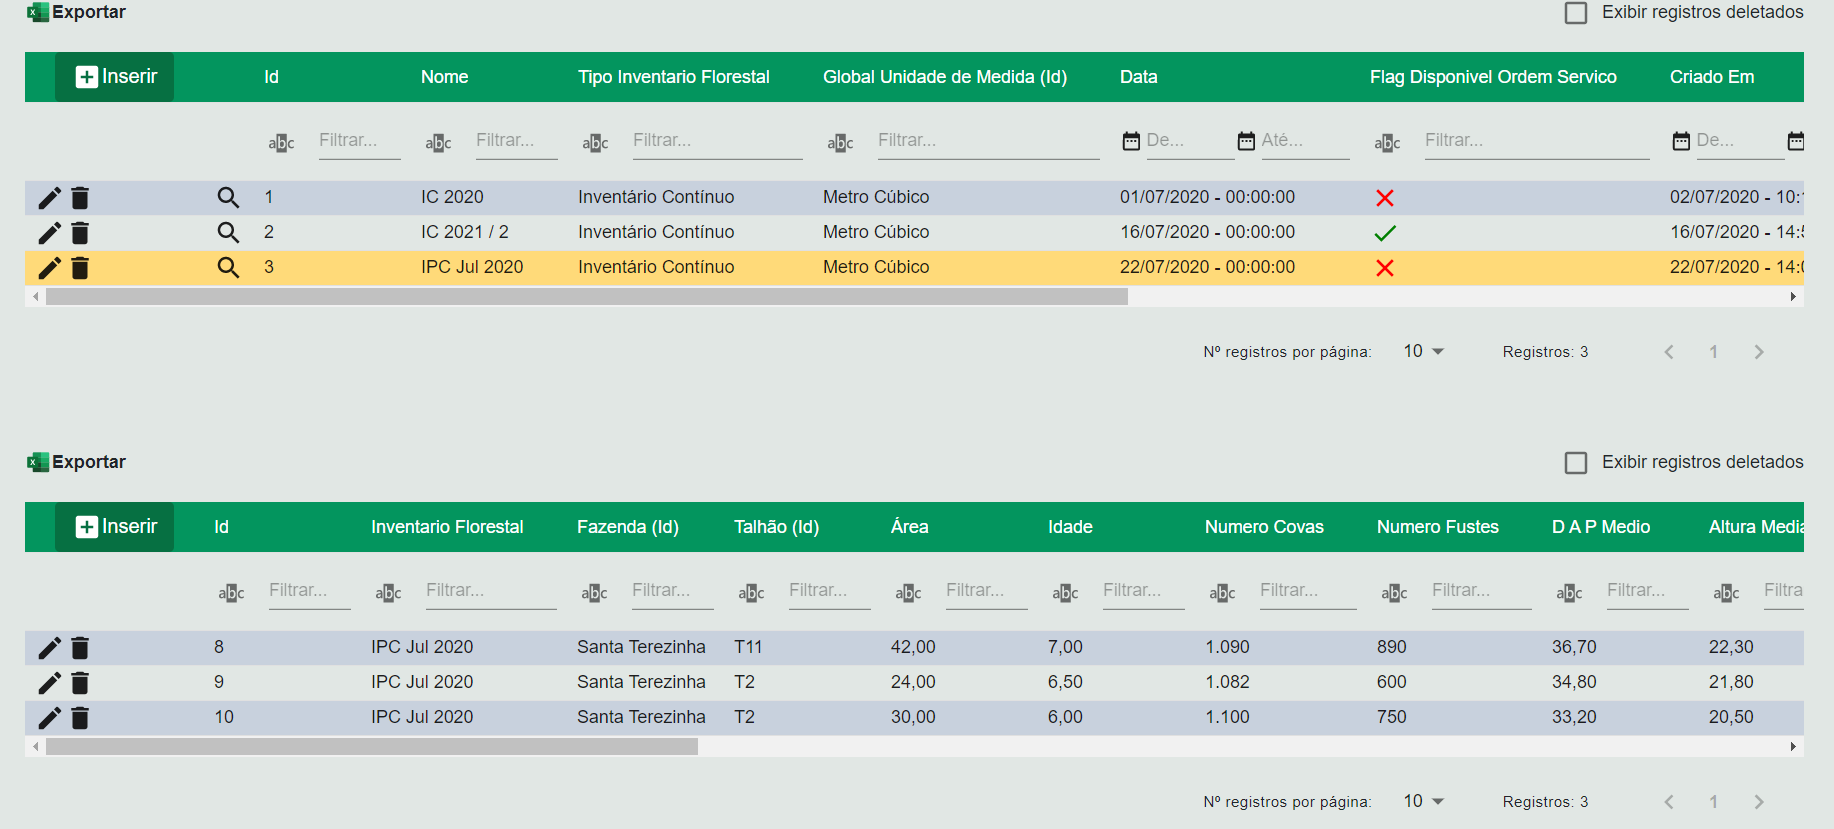Open the Data 'De...' calendar icon

pos(1131,141)
